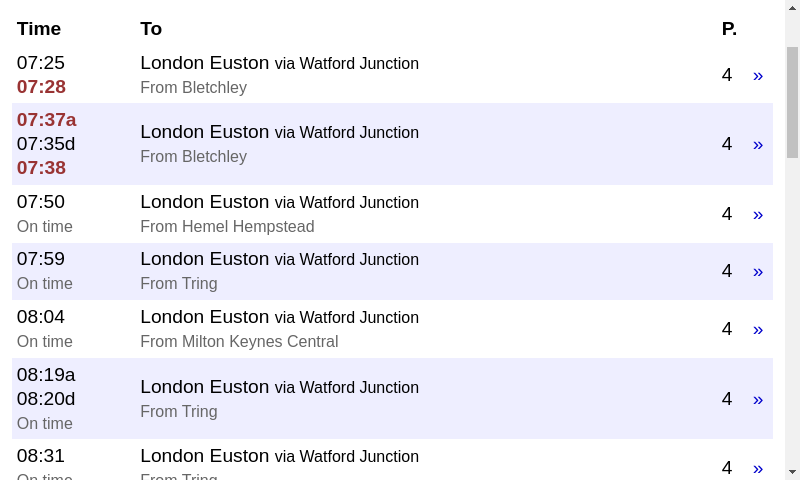
Task: Select the service from Hemel Hempstead
Action: 392,214
